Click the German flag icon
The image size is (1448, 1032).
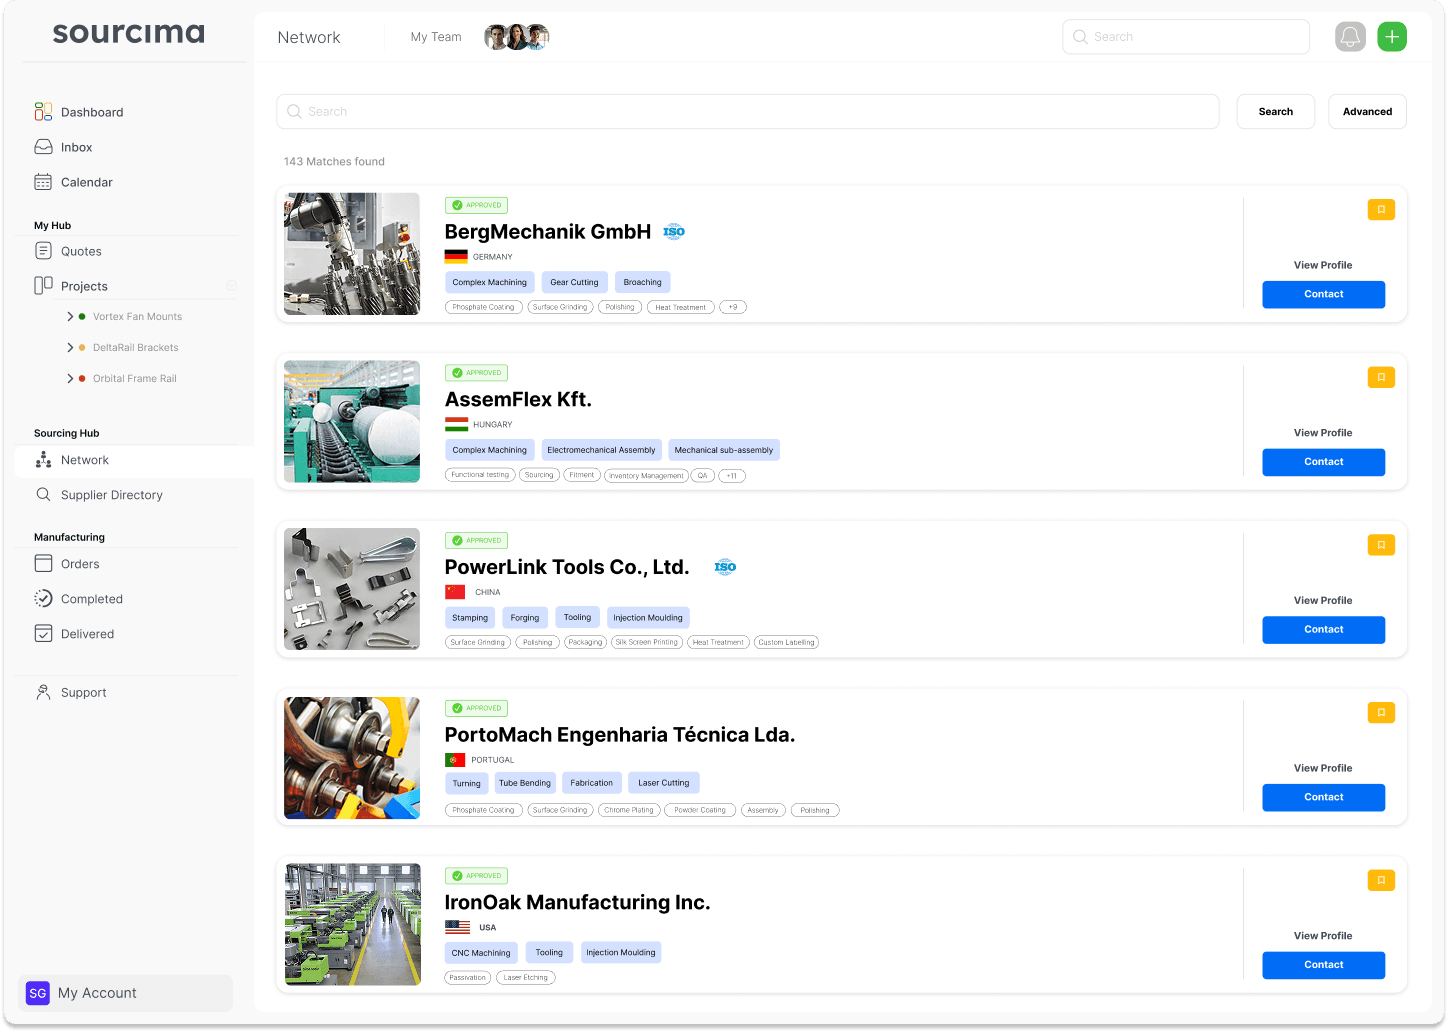456,257
